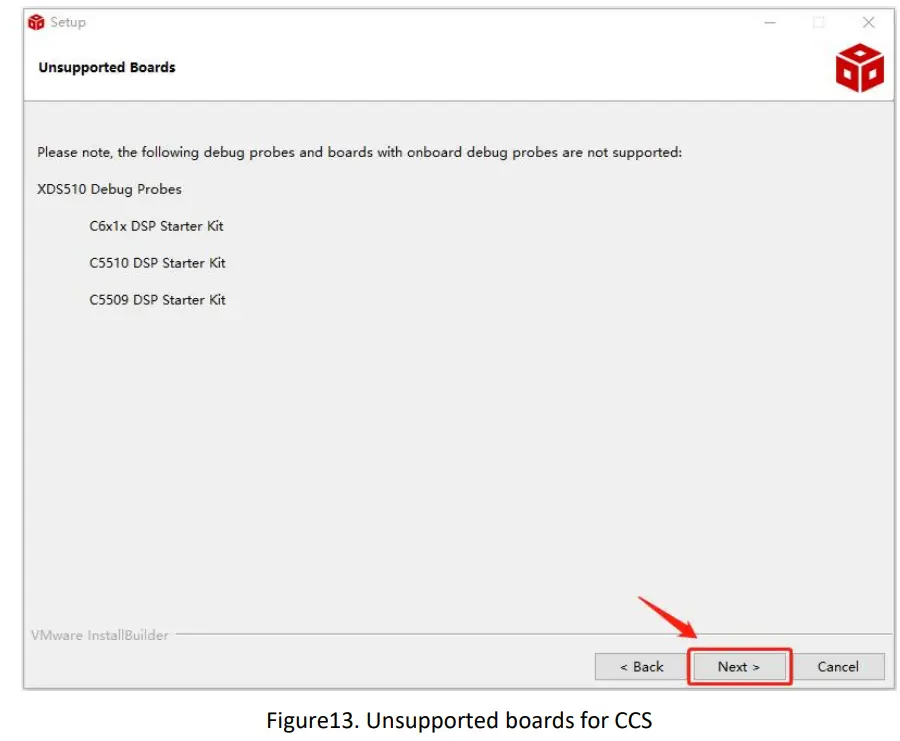The width and height of the screenshot is (900, 741).
Task: Click the empty title bar area
Action: (x=400, y=22)
